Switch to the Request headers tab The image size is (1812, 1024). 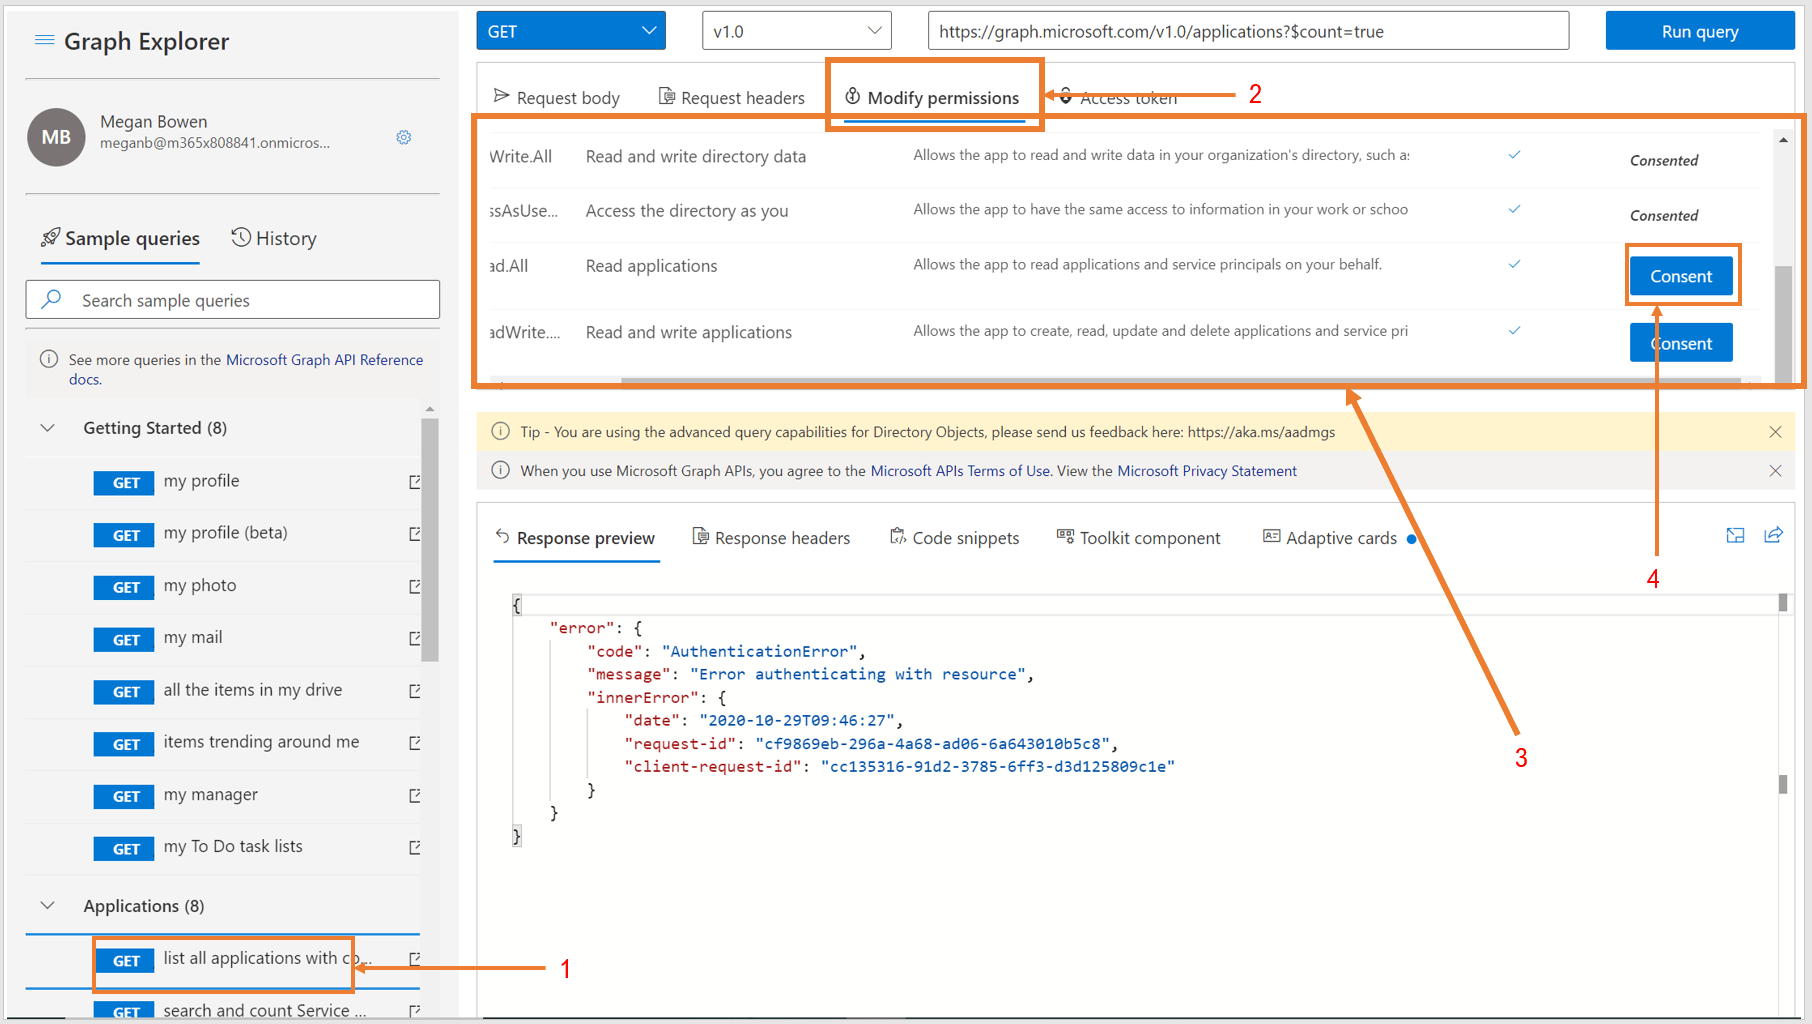(731, 97)
